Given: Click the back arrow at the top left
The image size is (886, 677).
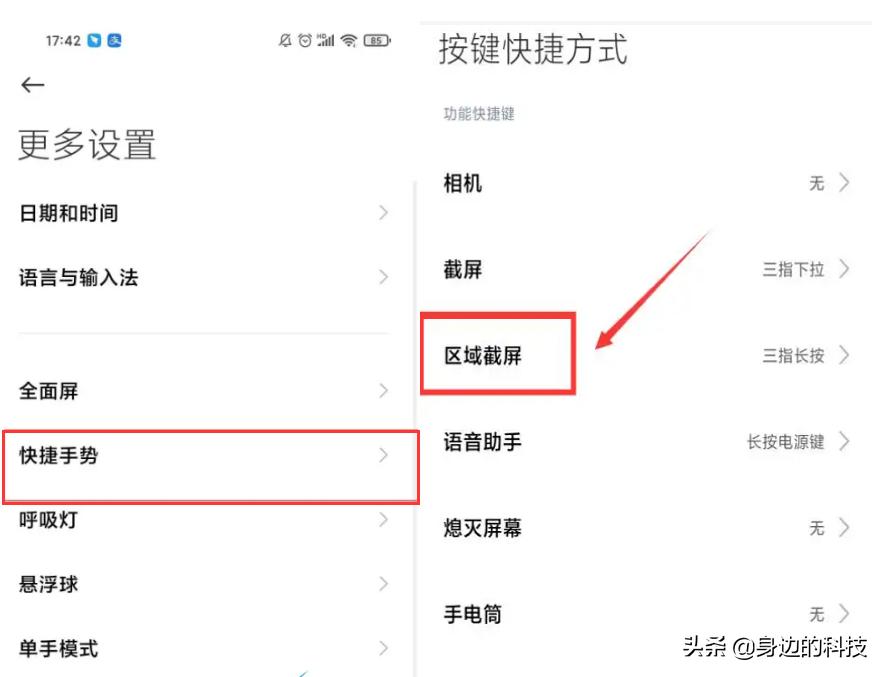Looking at the screenshot, I should [x=31, y=85].
